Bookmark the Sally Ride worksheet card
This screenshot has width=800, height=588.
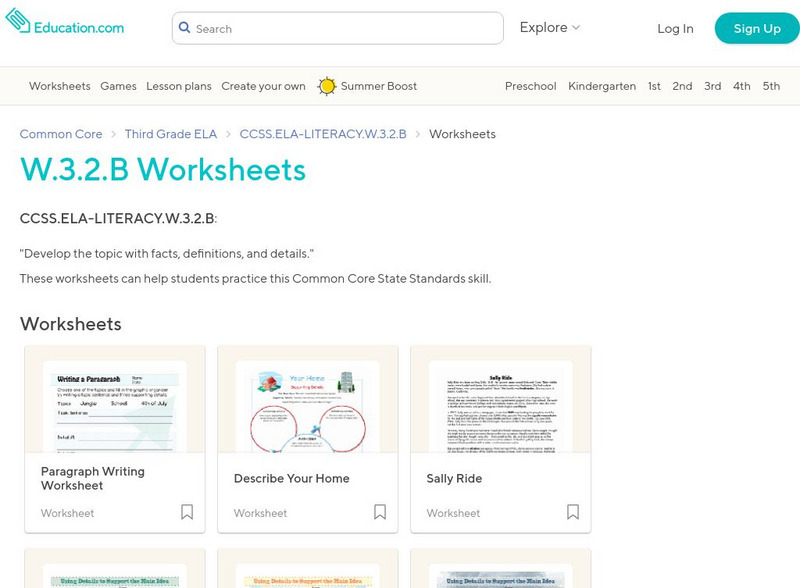572,512
